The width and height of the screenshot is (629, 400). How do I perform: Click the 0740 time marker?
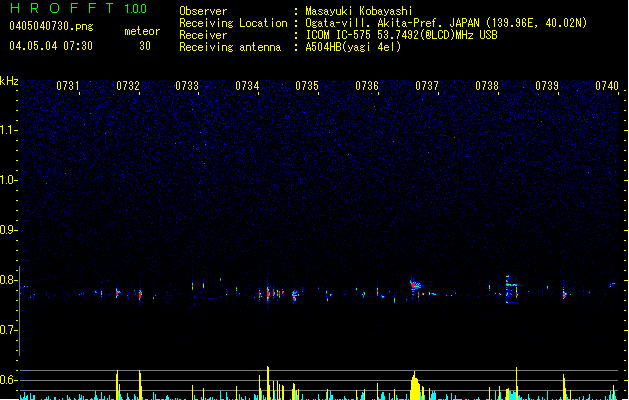click(607, 86)
